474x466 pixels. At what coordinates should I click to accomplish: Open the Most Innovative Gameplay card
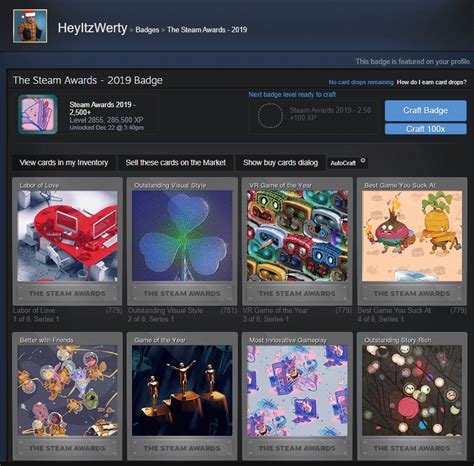point(297,396)
